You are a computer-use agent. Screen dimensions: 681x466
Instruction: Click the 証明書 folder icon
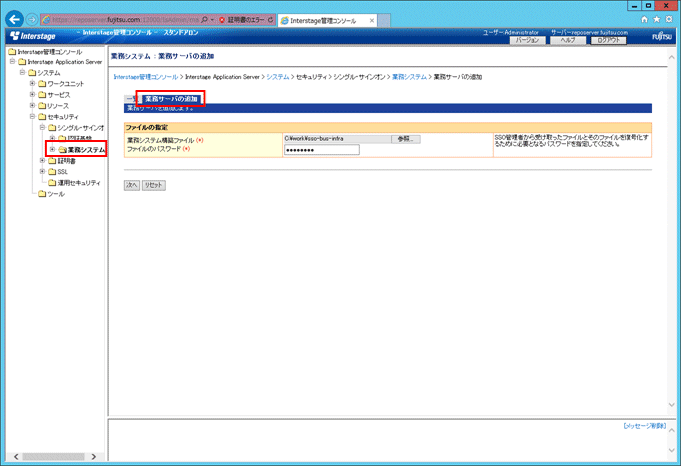[52, 161]
